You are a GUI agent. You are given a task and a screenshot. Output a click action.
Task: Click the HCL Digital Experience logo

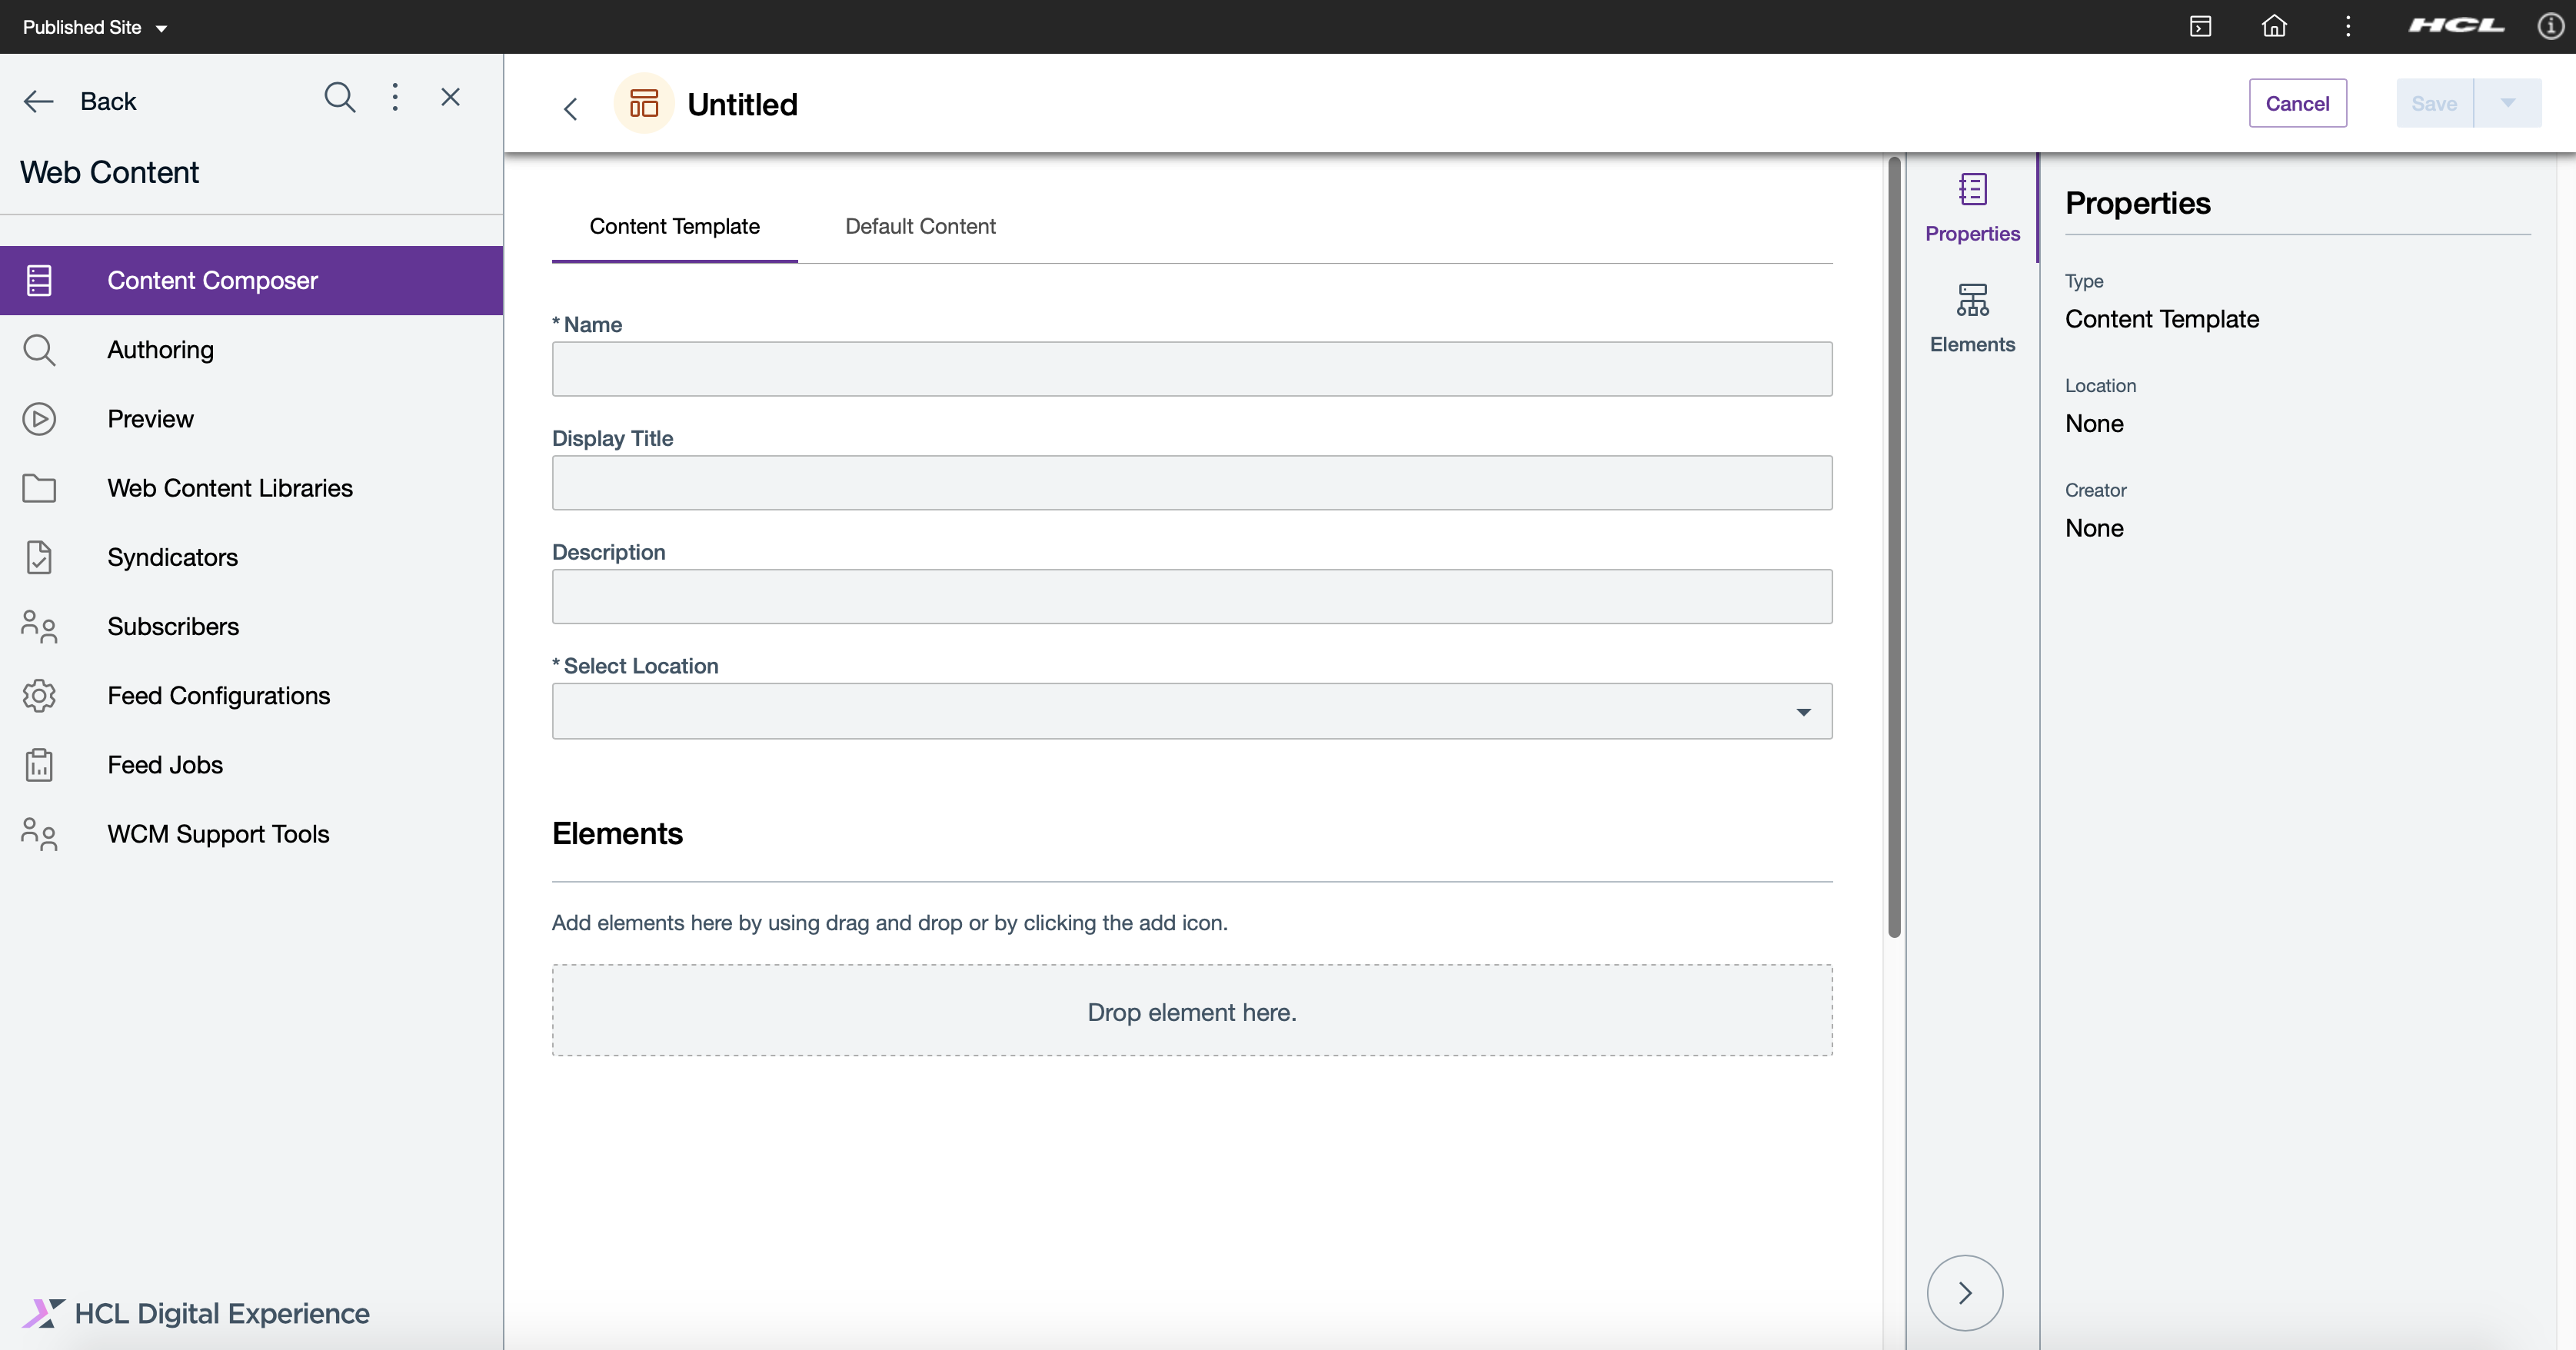[x=196, y=1313]
